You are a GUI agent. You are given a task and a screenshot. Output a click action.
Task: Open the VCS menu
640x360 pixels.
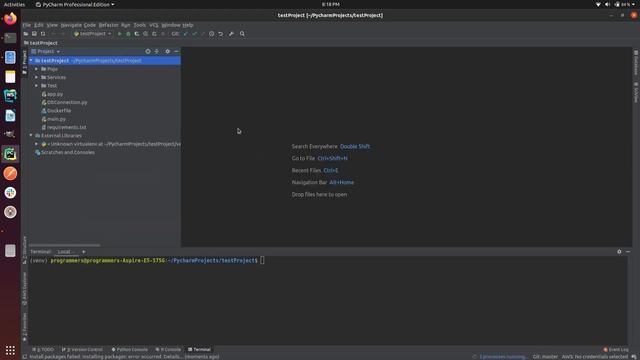coord(153,25)
